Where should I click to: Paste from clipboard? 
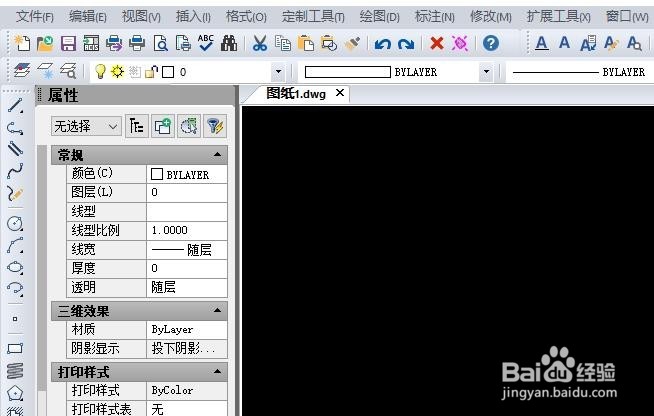click(x=306, y=43)
